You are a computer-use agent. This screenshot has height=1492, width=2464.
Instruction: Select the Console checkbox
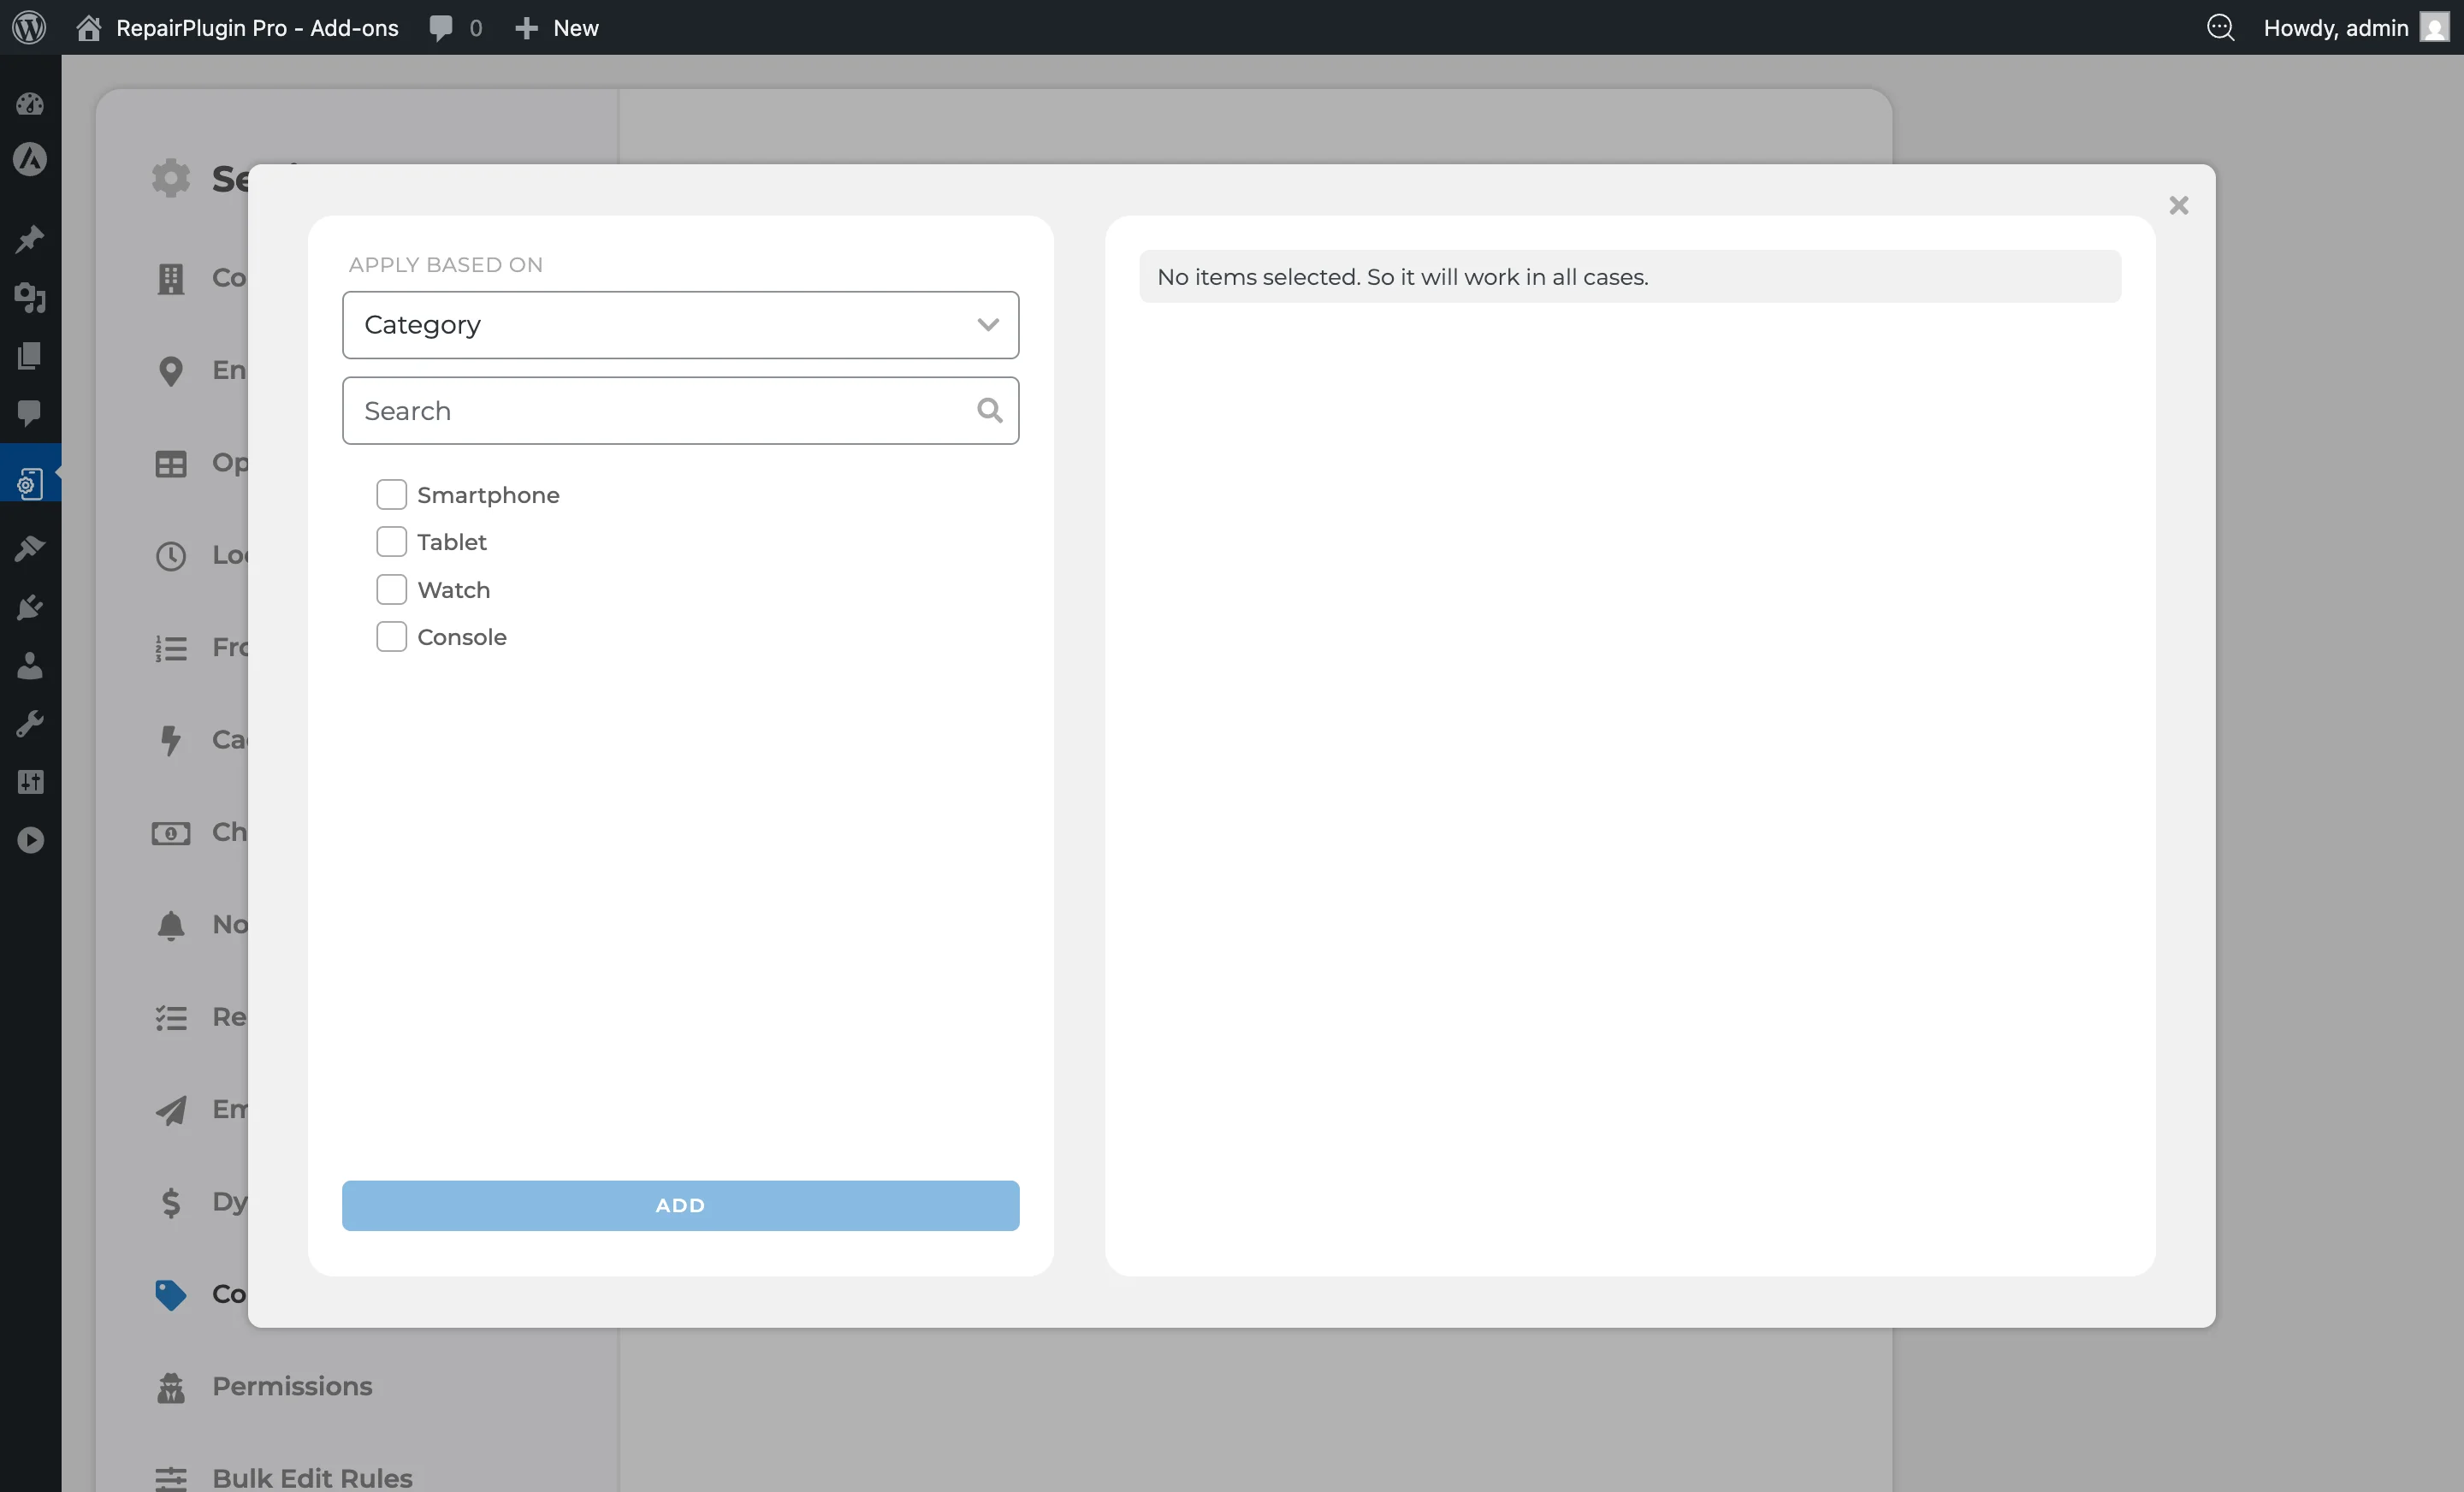391,636
